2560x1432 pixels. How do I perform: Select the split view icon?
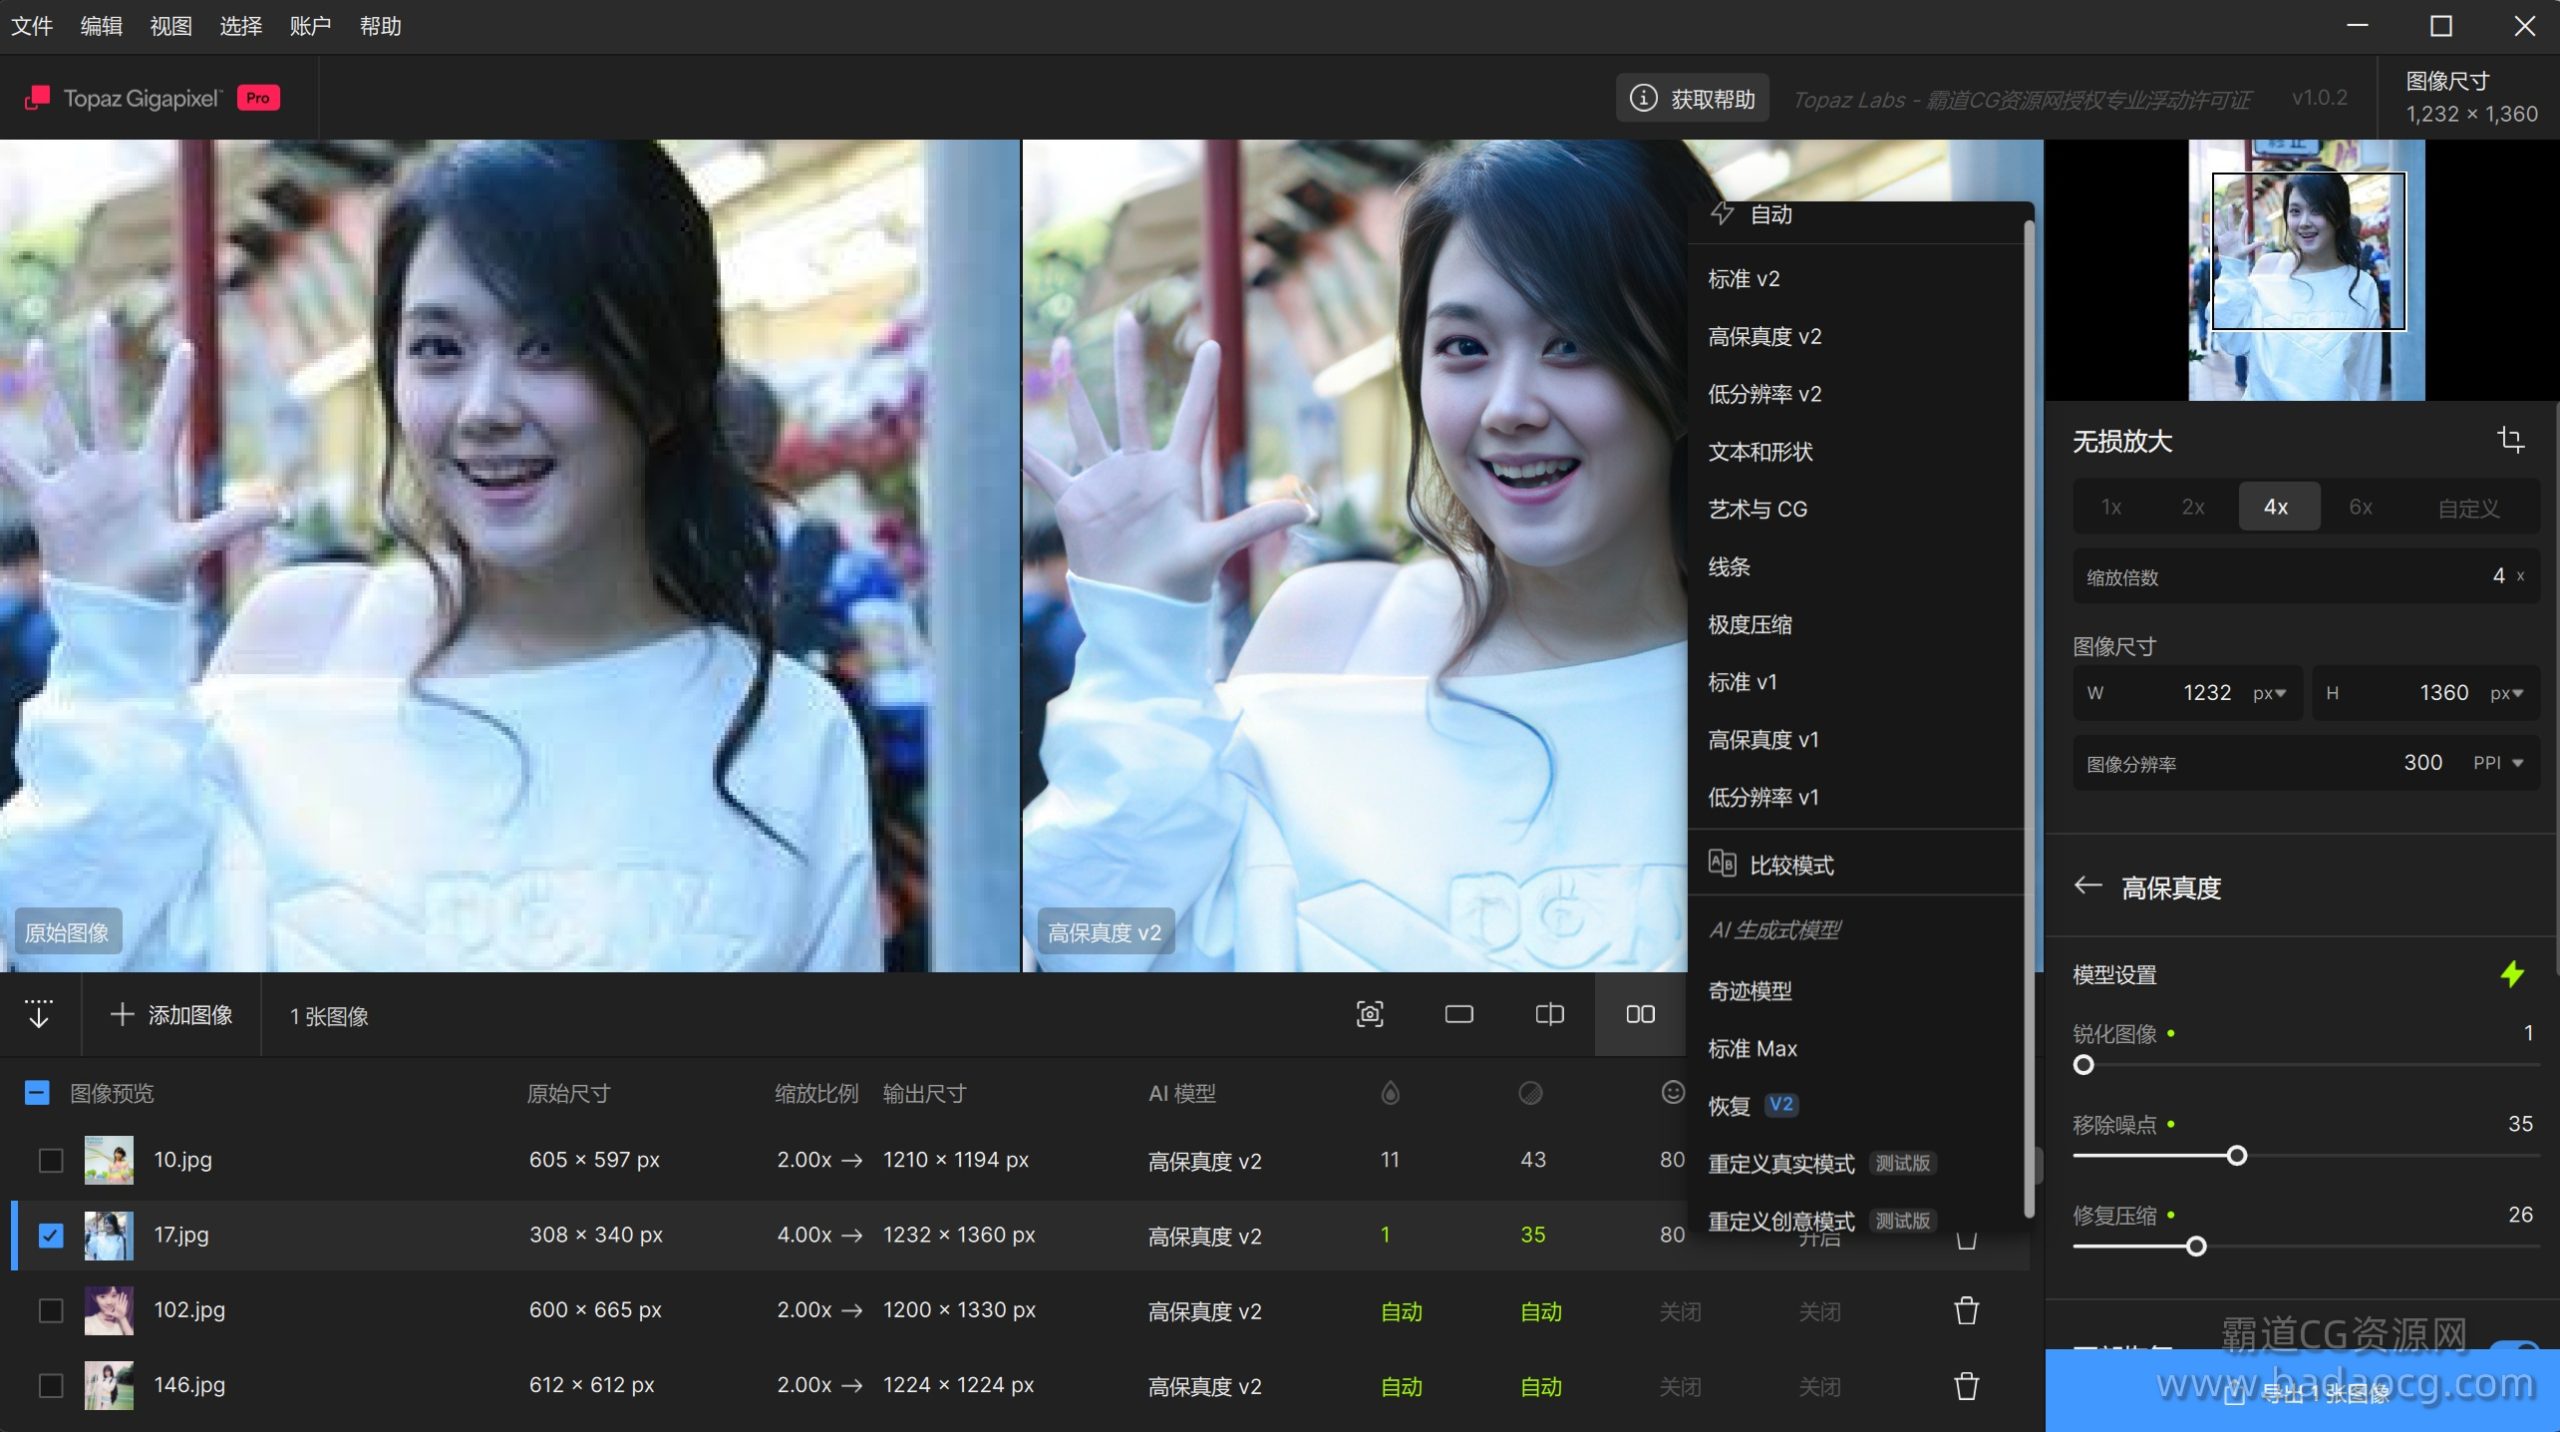(x=1549, y=1014)
